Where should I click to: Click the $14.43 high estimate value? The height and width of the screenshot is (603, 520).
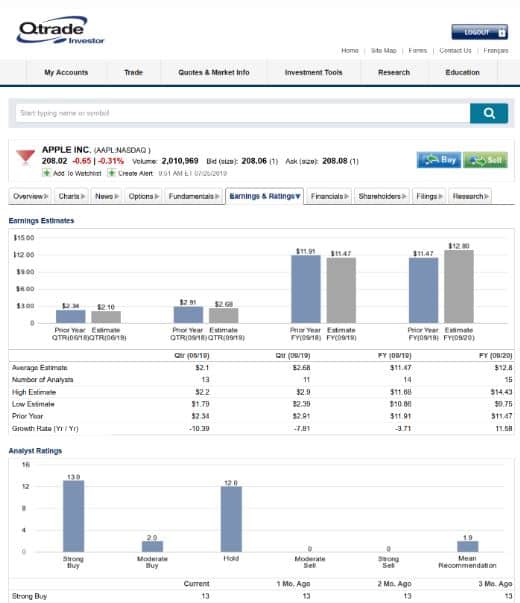[x=501, y=392]
